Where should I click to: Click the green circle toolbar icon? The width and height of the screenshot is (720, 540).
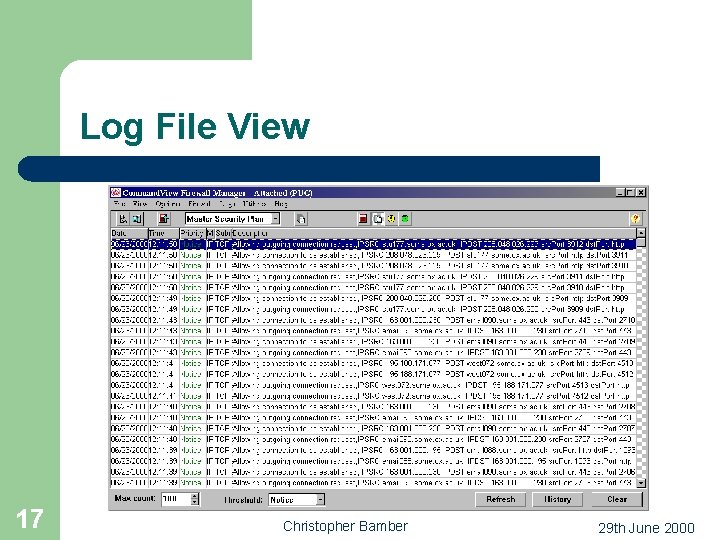click(405, 219)
